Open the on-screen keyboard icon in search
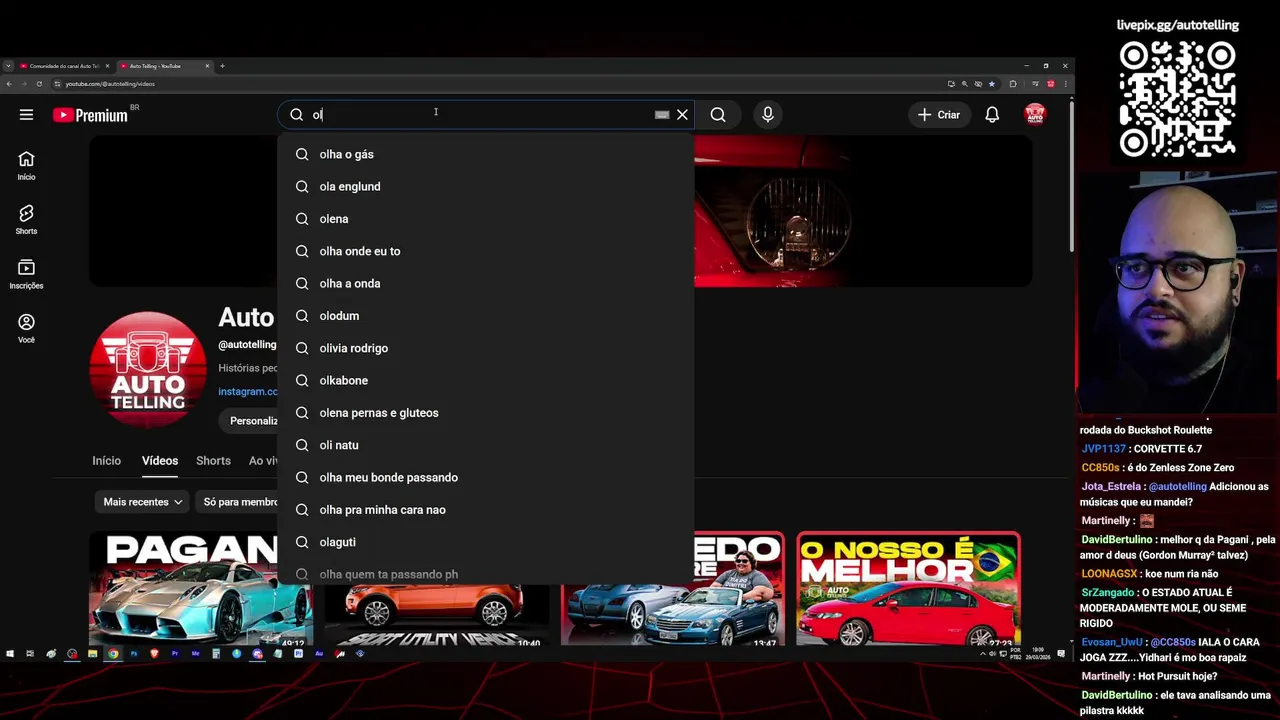The width and height of the screenshot is (1280, 720). click(x=662, y=115)
